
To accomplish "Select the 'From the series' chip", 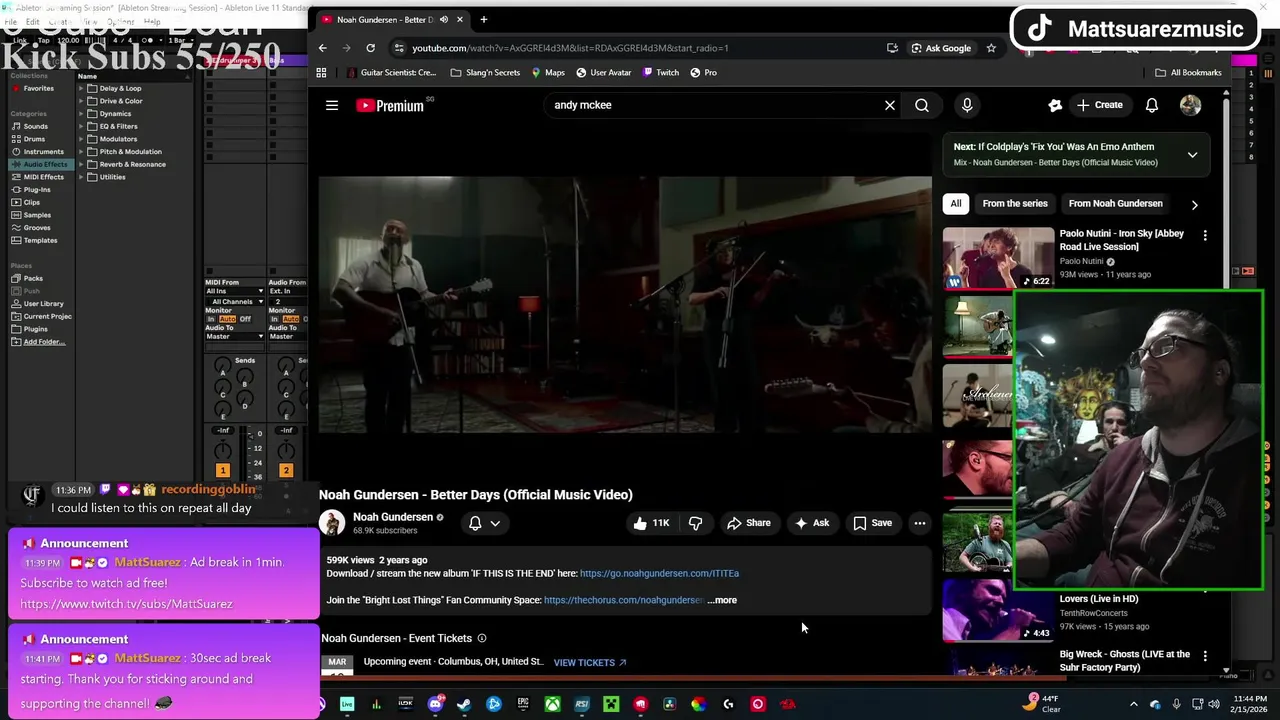I will (1015, 204).
